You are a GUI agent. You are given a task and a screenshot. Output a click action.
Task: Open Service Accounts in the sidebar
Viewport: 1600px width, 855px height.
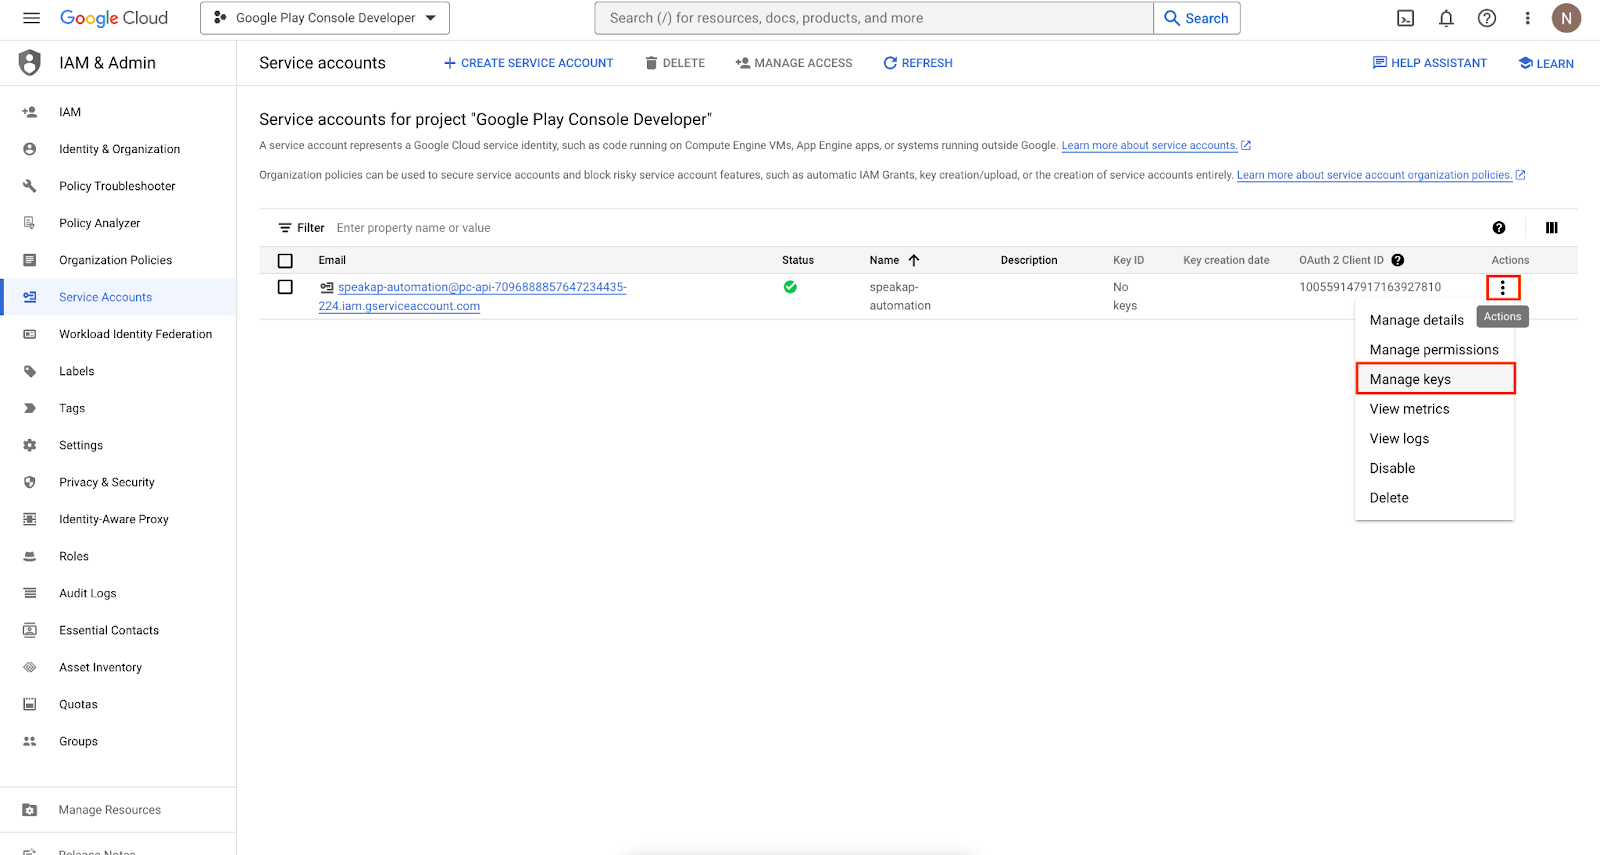[118, 297]
